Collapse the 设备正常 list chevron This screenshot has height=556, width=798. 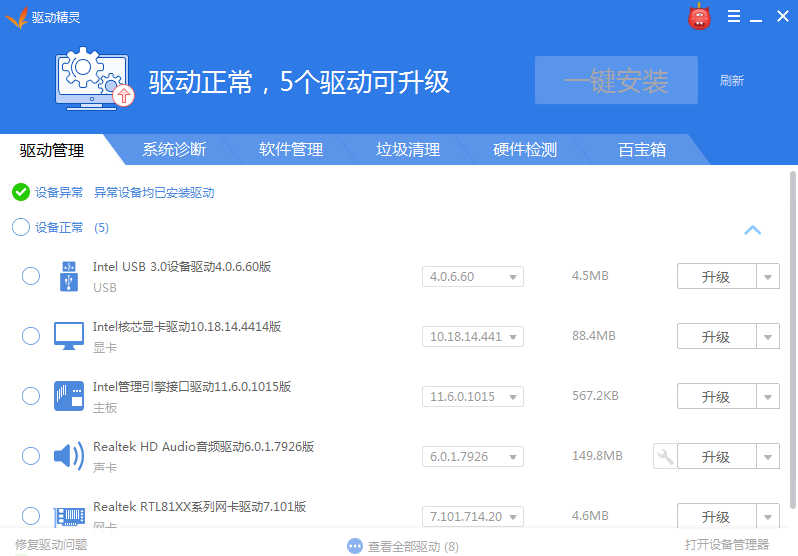tap(753, 230)
